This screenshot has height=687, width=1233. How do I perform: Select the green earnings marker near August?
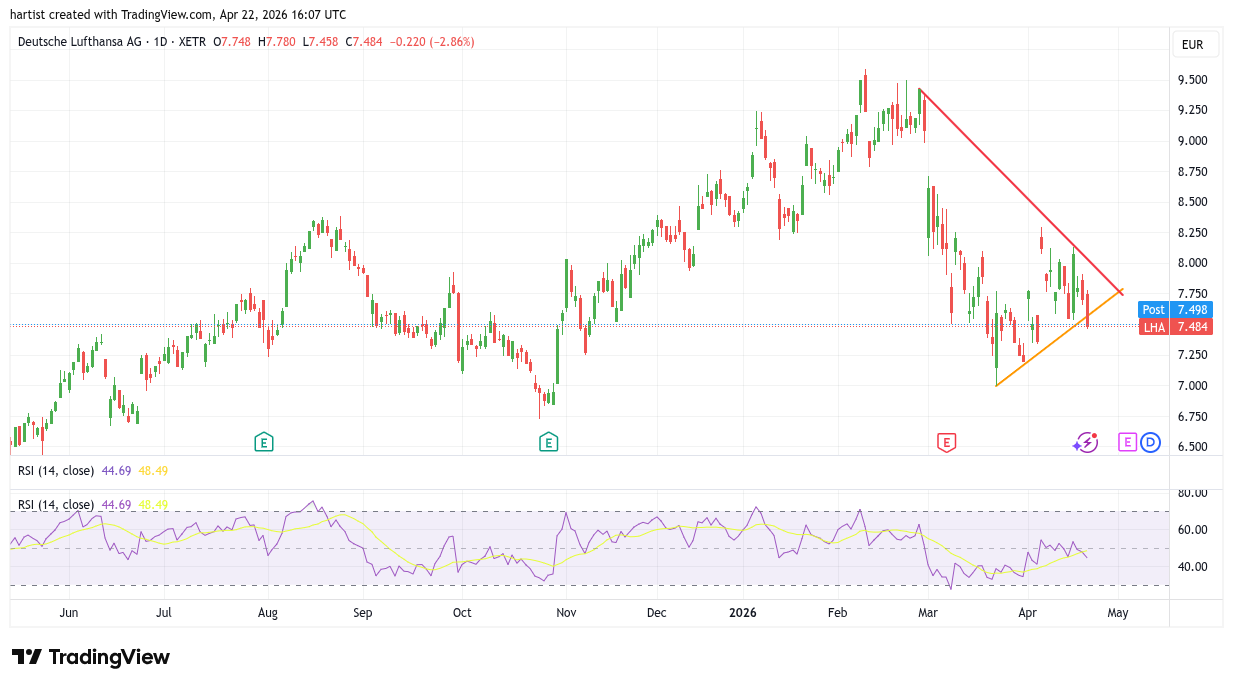click(x=263, y=442)
